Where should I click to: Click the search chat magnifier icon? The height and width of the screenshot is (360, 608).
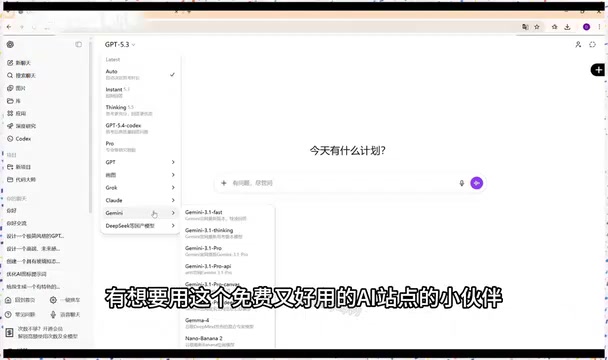pyautogui.click(x=10, y=75)
